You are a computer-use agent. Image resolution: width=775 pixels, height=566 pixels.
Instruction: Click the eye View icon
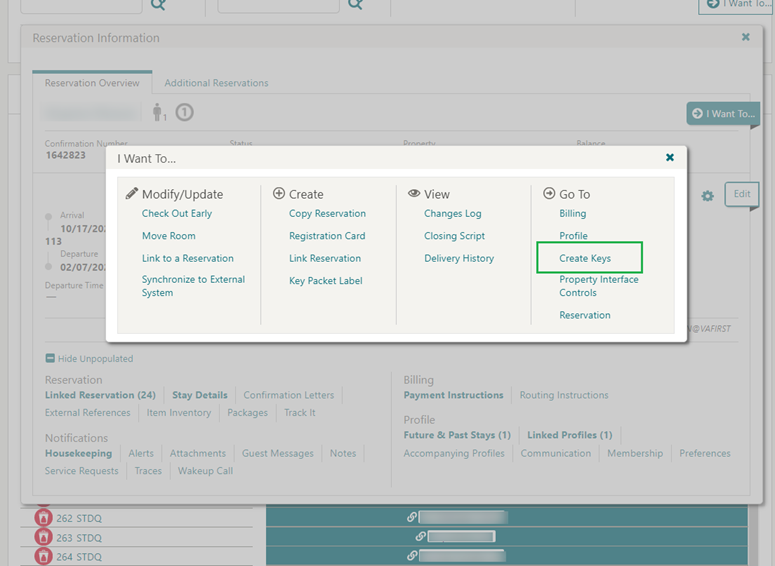414,193
